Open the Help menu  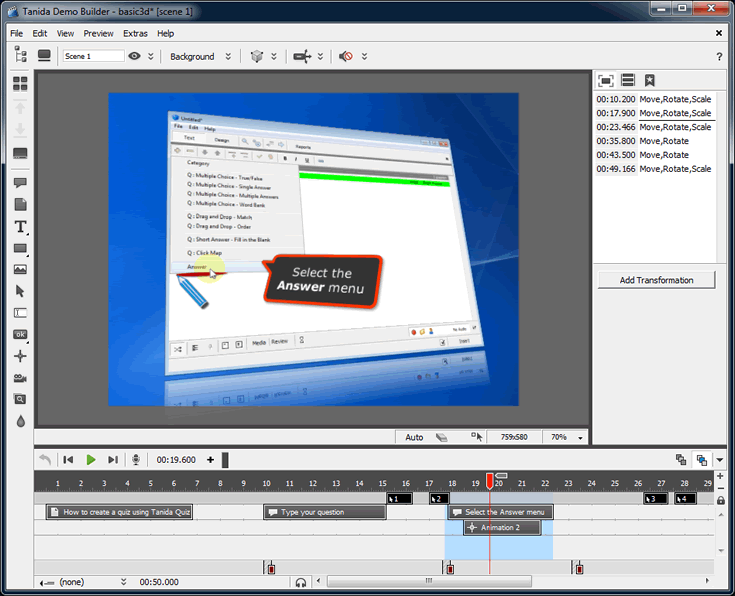tap(165, 33)
